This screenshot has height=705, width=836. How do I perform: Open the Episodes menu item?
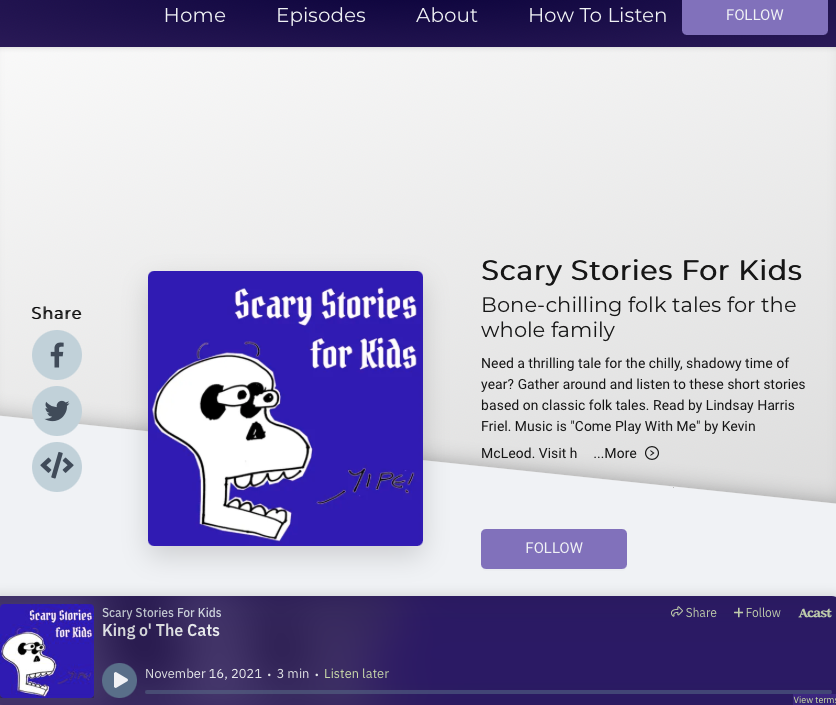321,16
